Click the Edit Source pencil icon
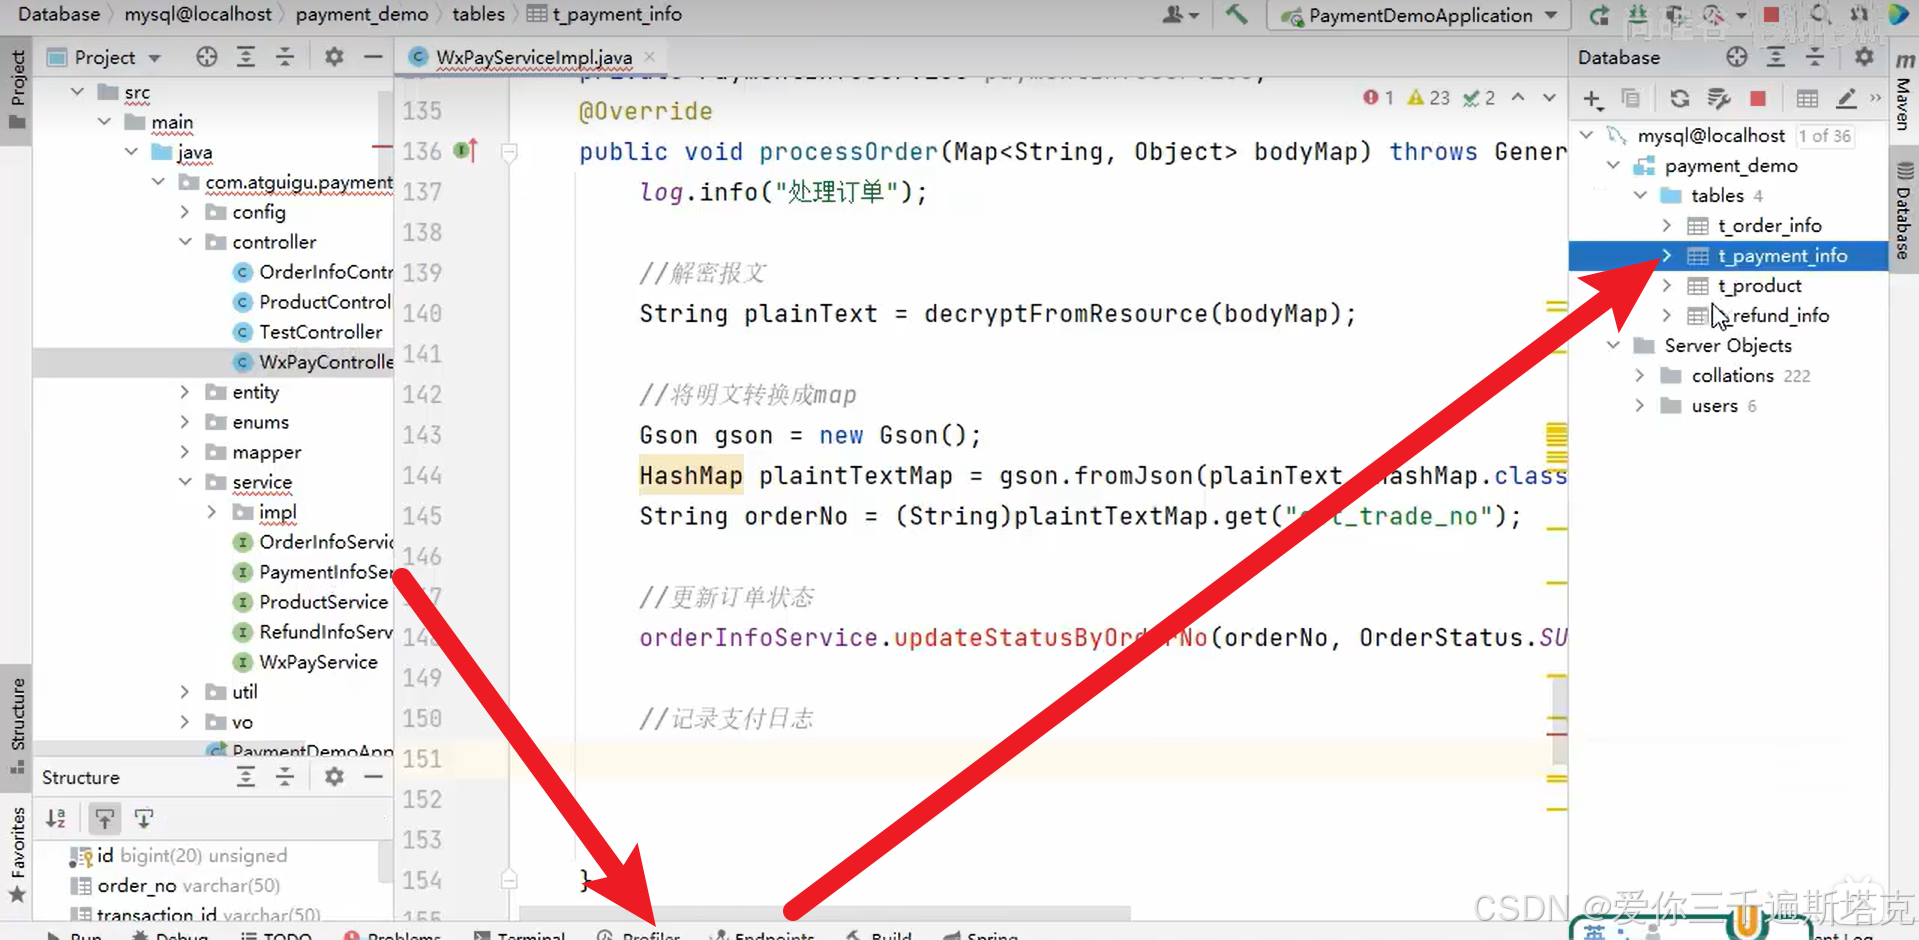Screen dimensions: 1919x940 click(x=1846, y=98)
